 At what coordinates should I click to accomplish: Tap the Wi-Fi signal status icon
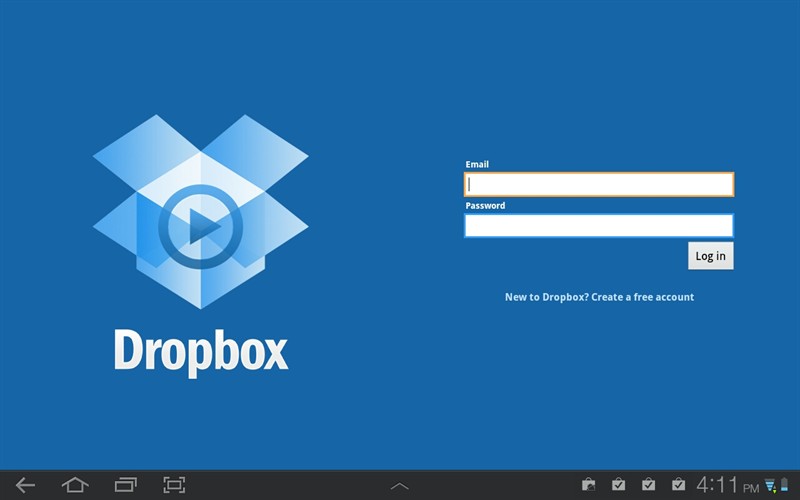click(x=770, y=486)
